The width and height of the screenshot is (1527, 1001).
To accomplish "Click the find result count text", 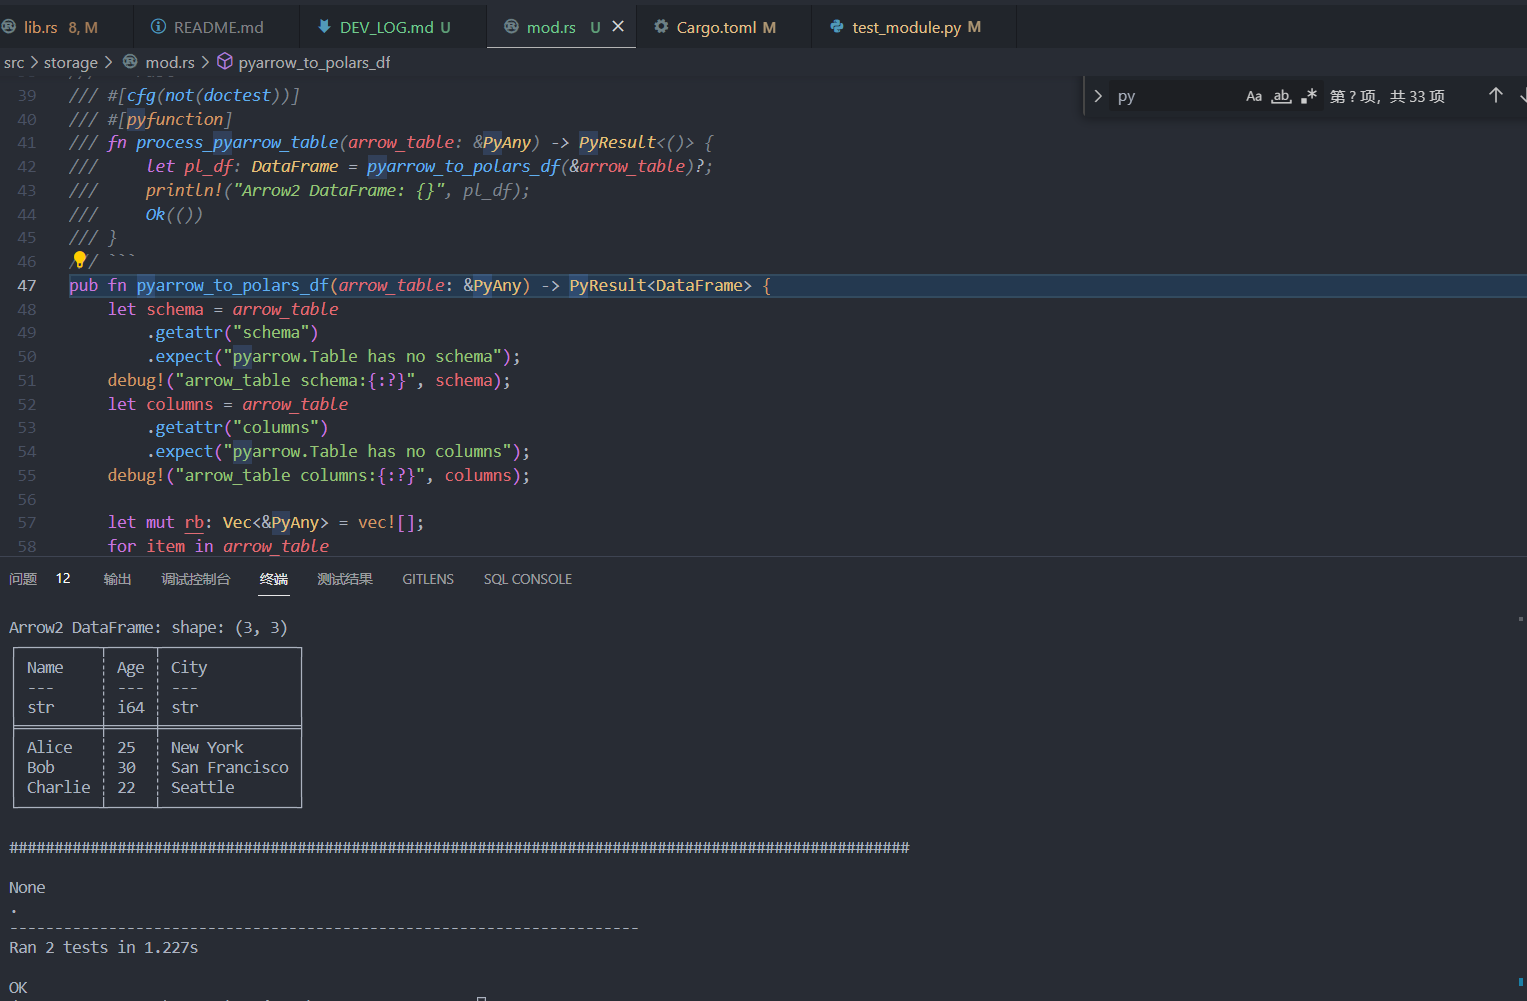I will pos(1387,96).
